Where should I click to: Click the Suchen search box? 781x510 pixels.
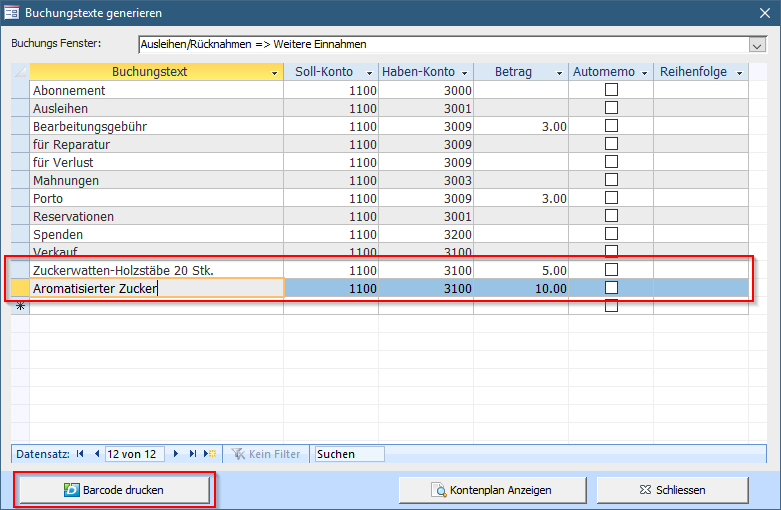350,454
